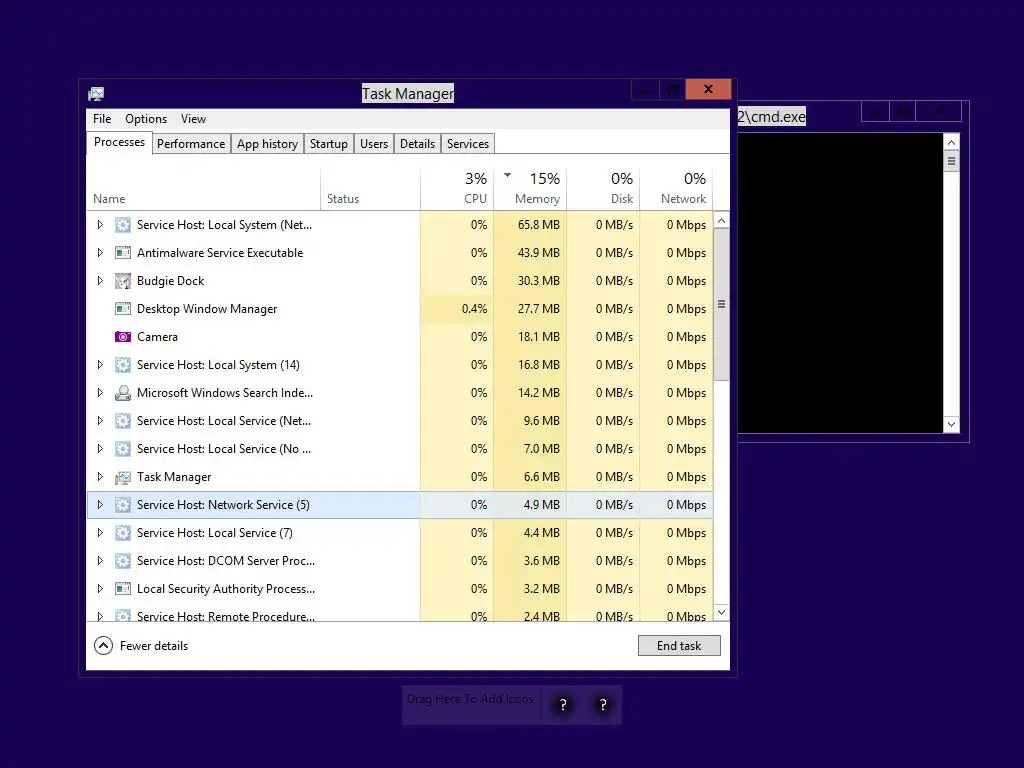The height and width of the screenshot is (768, 1024).
Task: Click the Service Host: Local Service (Net... icon
Action: pyautogui.click(x=123, y=421)
